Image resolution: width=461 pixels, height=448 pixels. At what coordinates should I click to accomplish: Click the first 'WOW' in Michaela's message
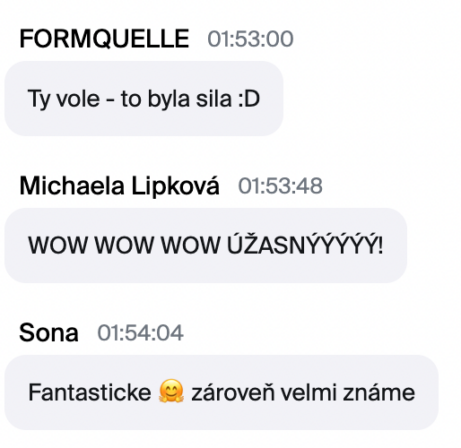[x=58, y=246]
